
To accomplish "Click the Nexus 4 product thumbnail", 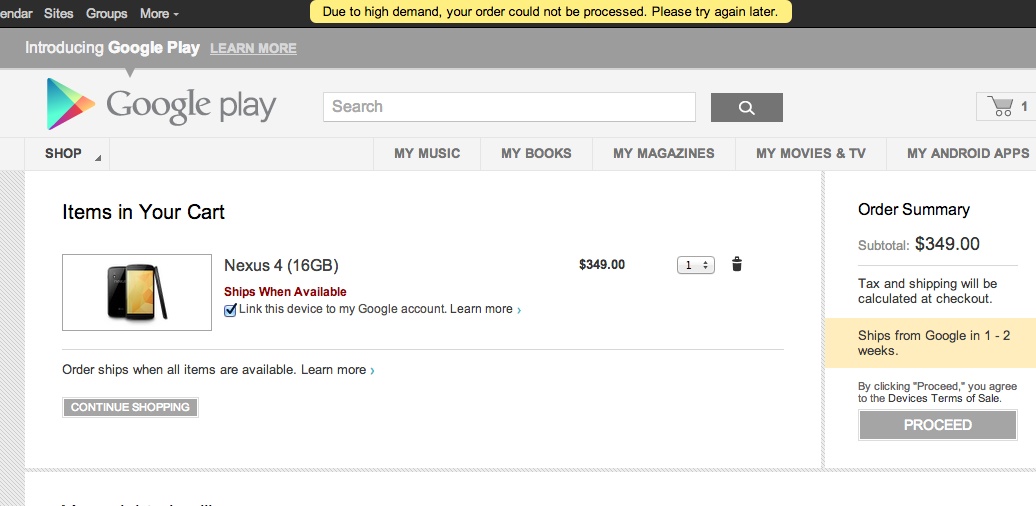I will point(137,292).
